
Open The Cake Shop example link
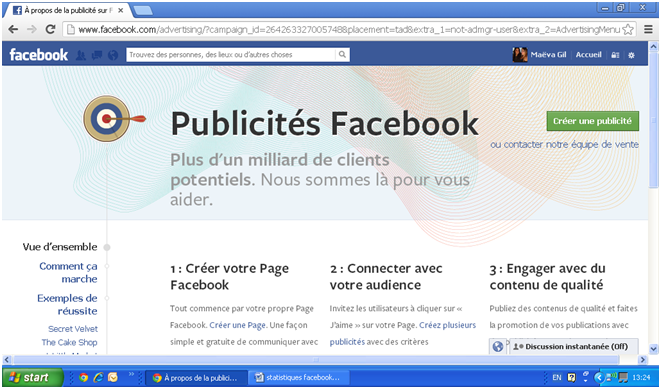click(70, 342)
